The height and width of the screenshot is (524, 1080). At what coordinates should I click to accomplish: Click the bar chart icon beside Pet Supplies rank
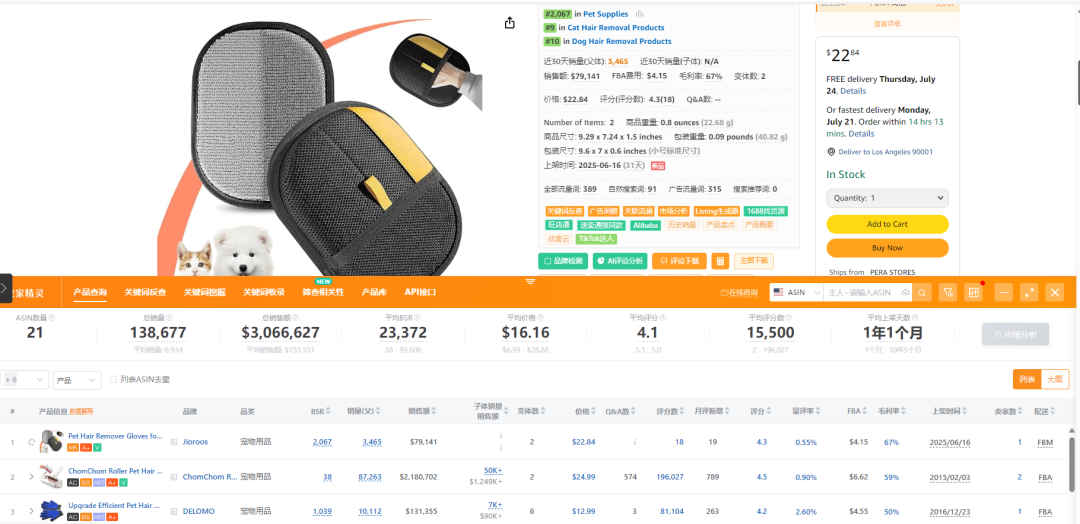640,14
